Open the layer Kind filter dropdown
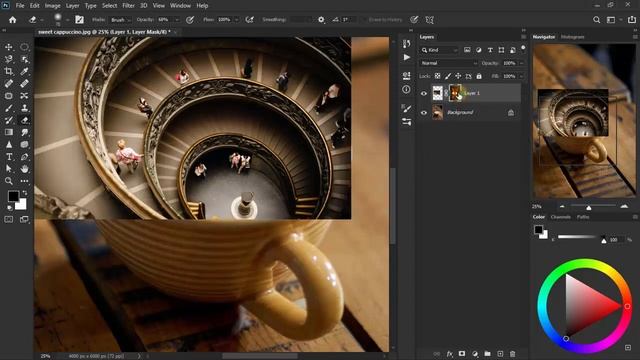Screen dimensions: 640x360 click(x=439, y=50)
